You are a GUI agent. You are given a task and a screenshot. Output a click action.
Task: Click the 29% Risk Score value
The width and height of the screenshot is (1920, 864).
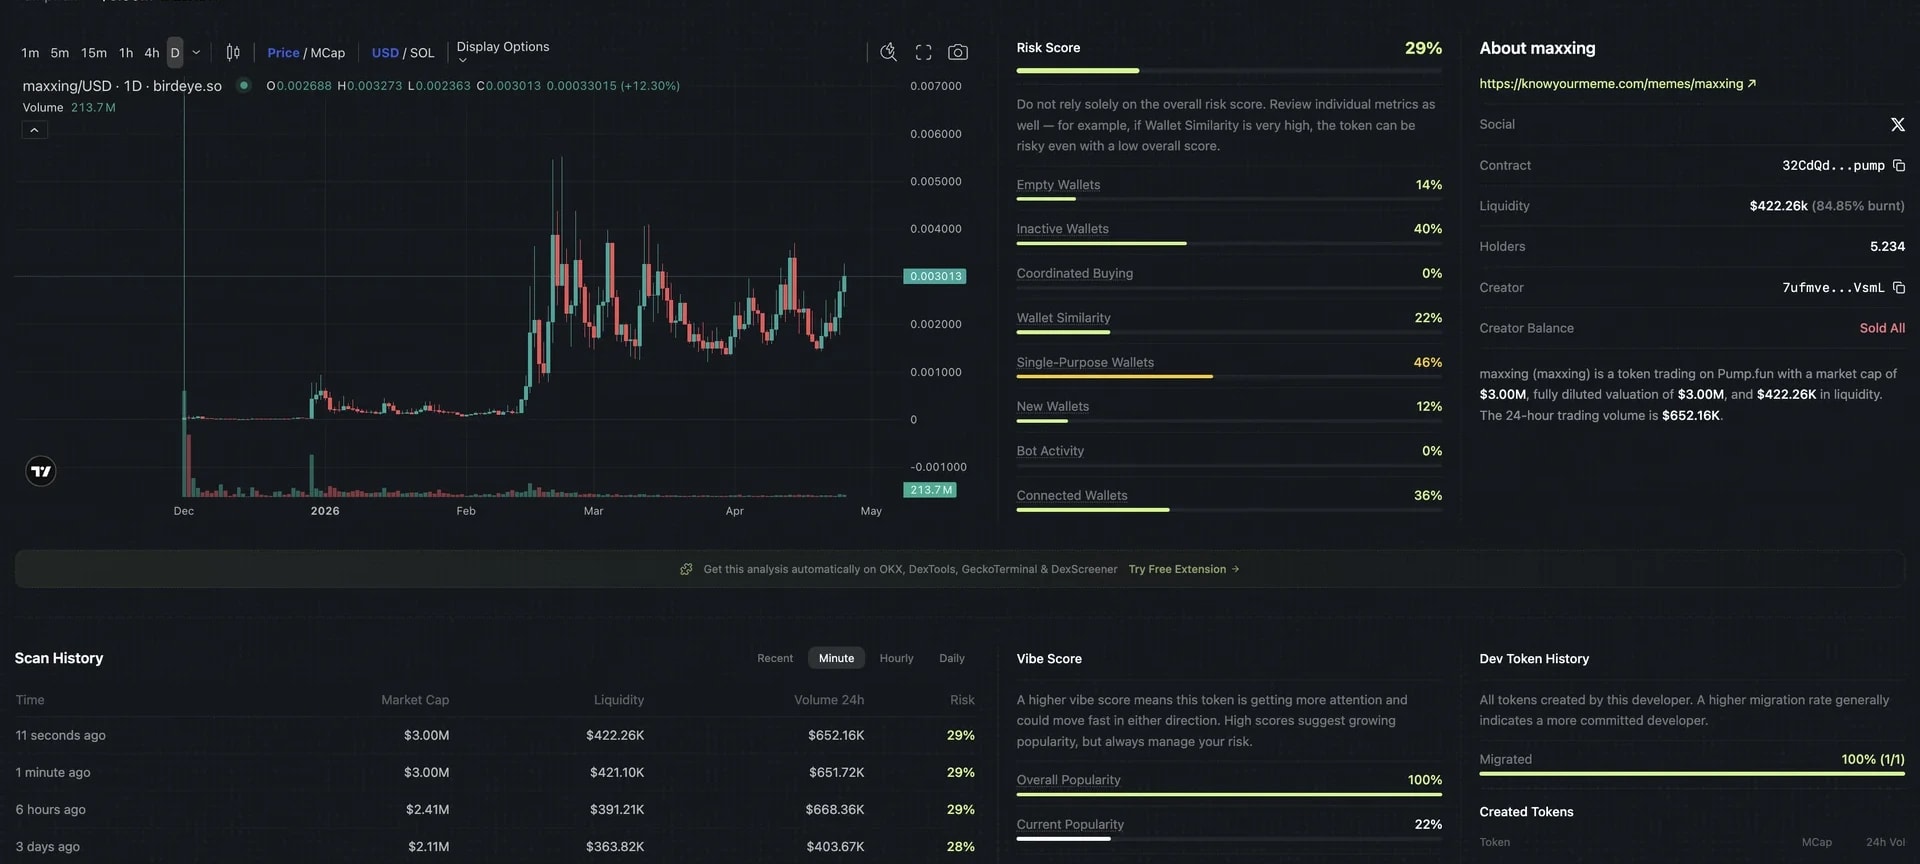tap(1423, 48)
